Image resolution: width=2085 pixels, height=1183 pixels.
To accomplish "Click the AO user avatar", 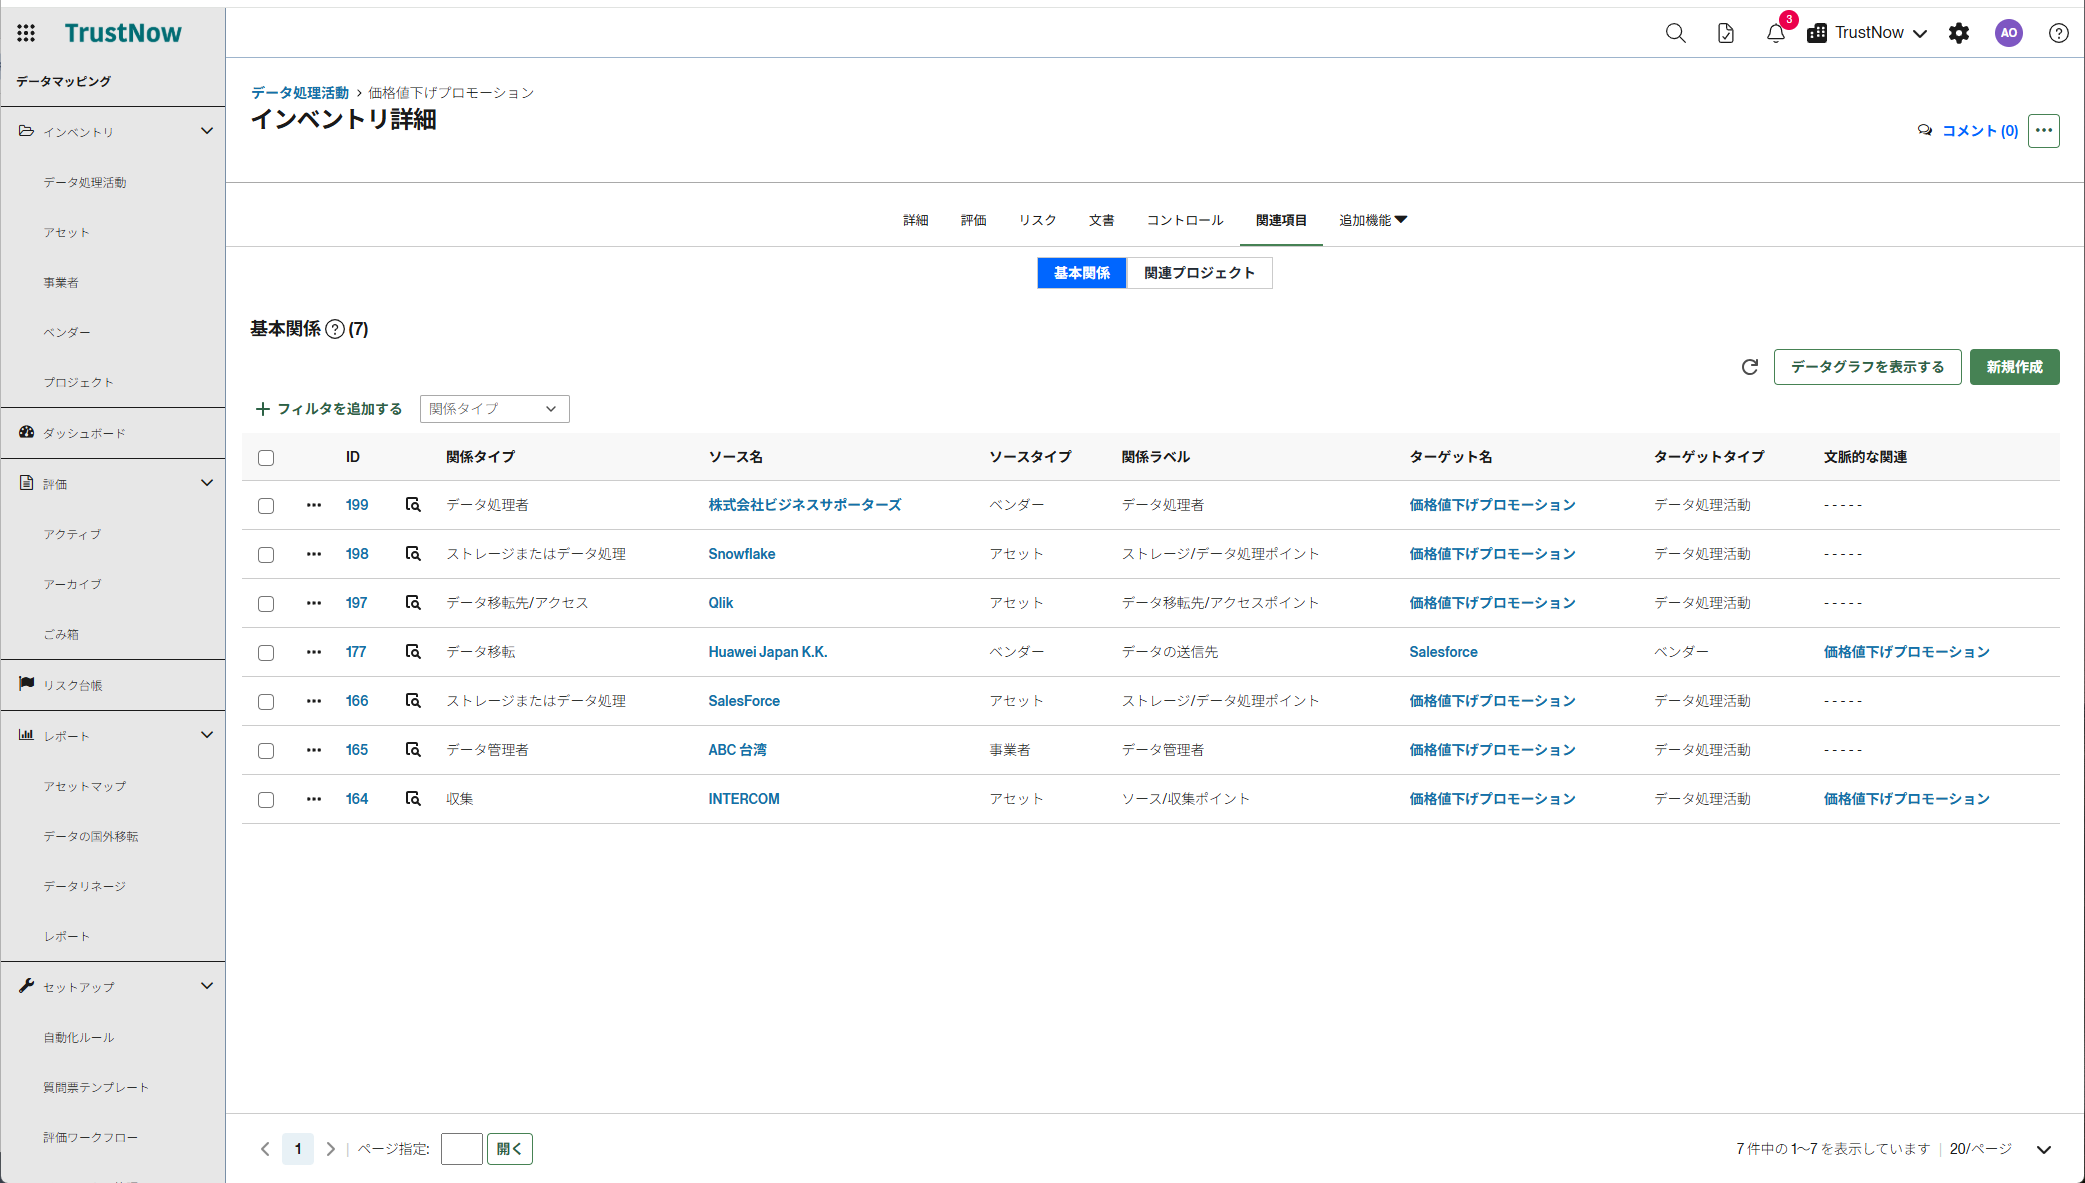I will coord(2009,33).
